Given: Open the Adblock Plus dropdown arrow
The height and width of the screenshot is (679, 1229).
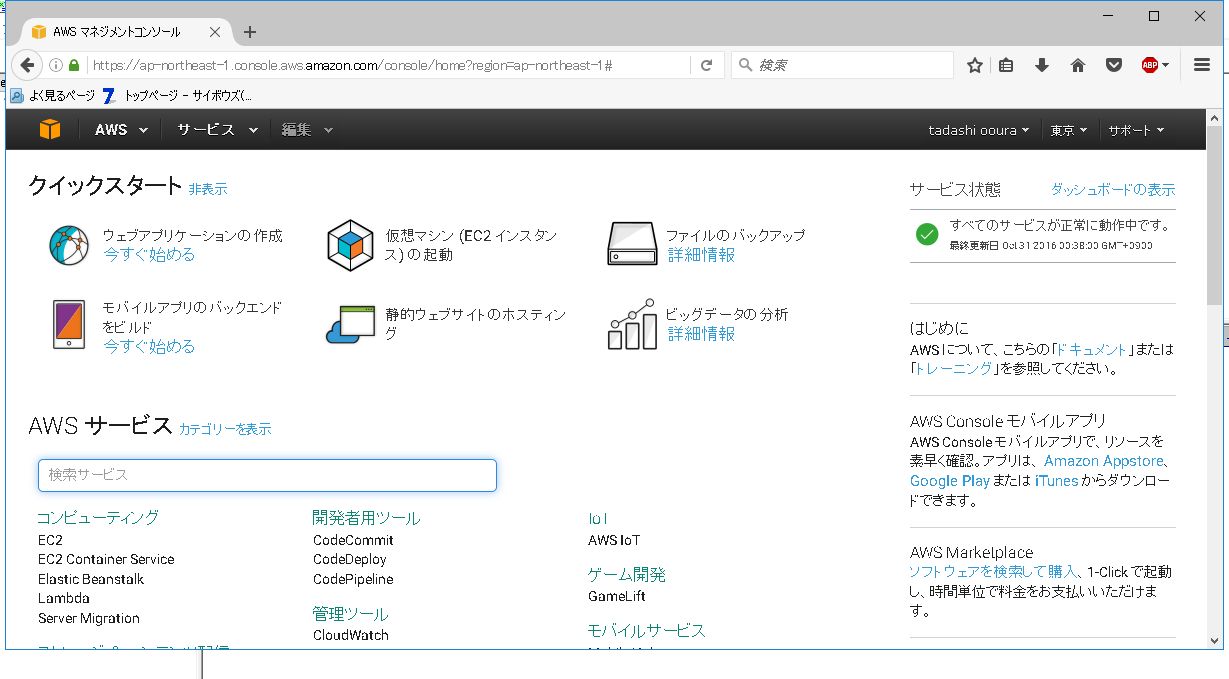Looking at the screenshot, I should pos(1166,66).
